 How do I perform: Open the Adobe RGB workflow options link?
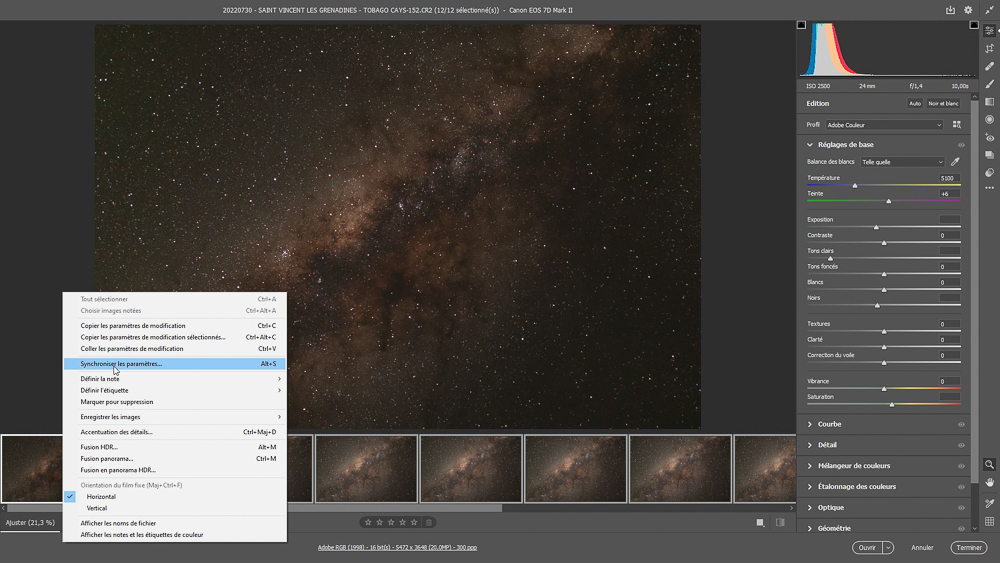point(397,548)
